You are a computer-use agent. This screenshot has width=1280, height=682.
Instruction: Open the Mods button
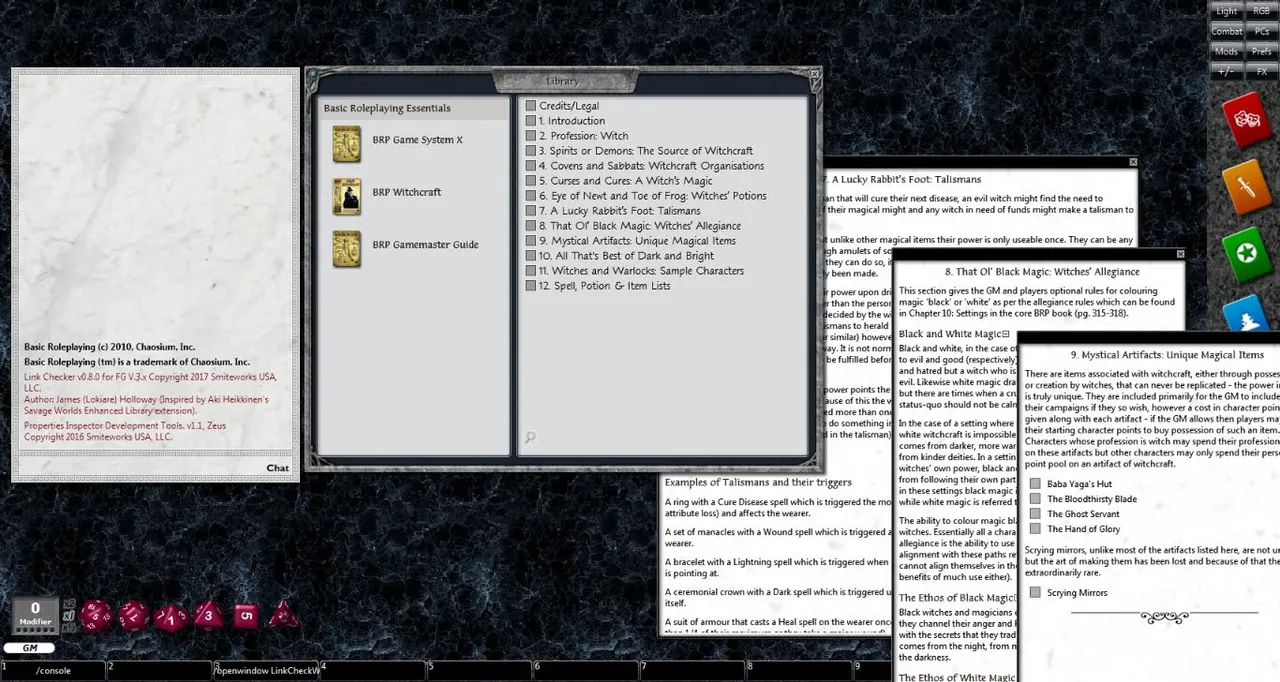(x=1227, y=51)
